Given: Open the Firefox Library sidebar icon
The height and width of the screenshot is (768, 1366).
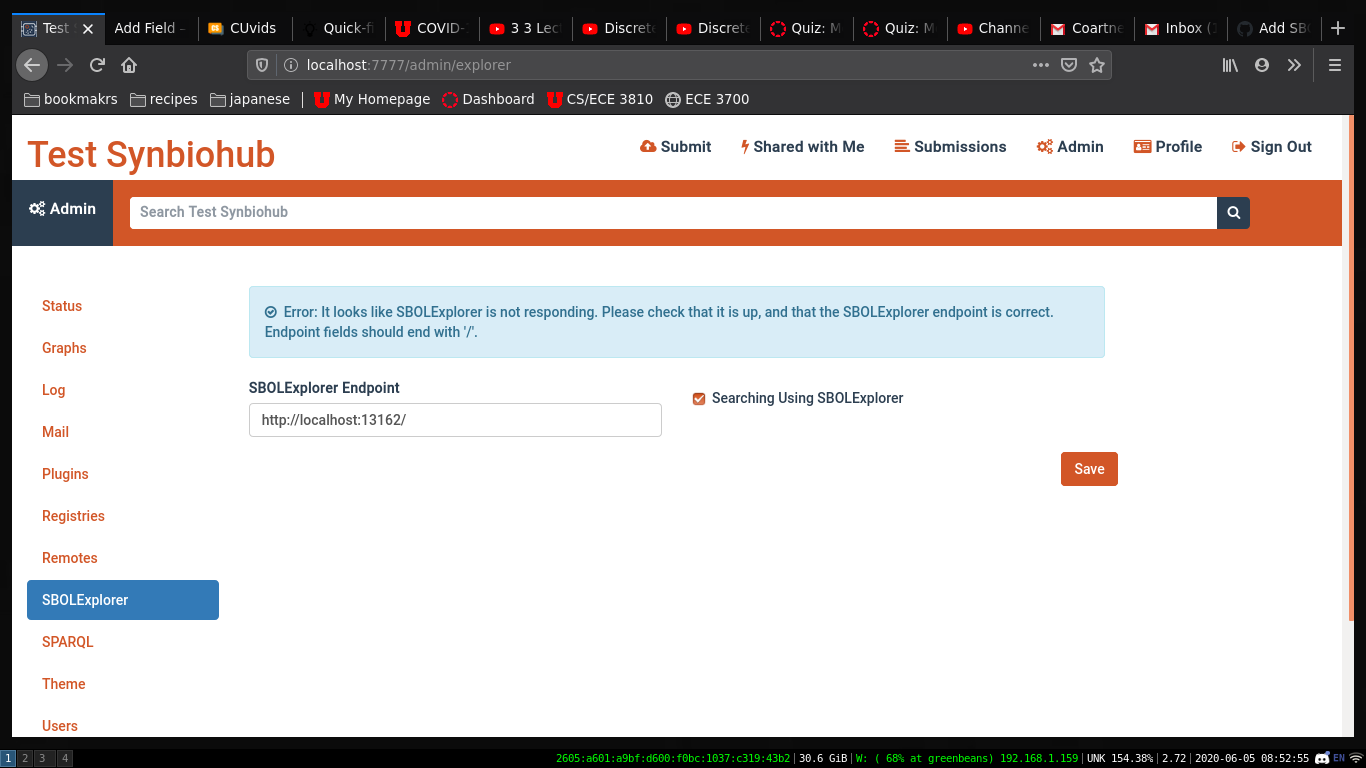Looking at the screenshot, I should coord(1229,64).
